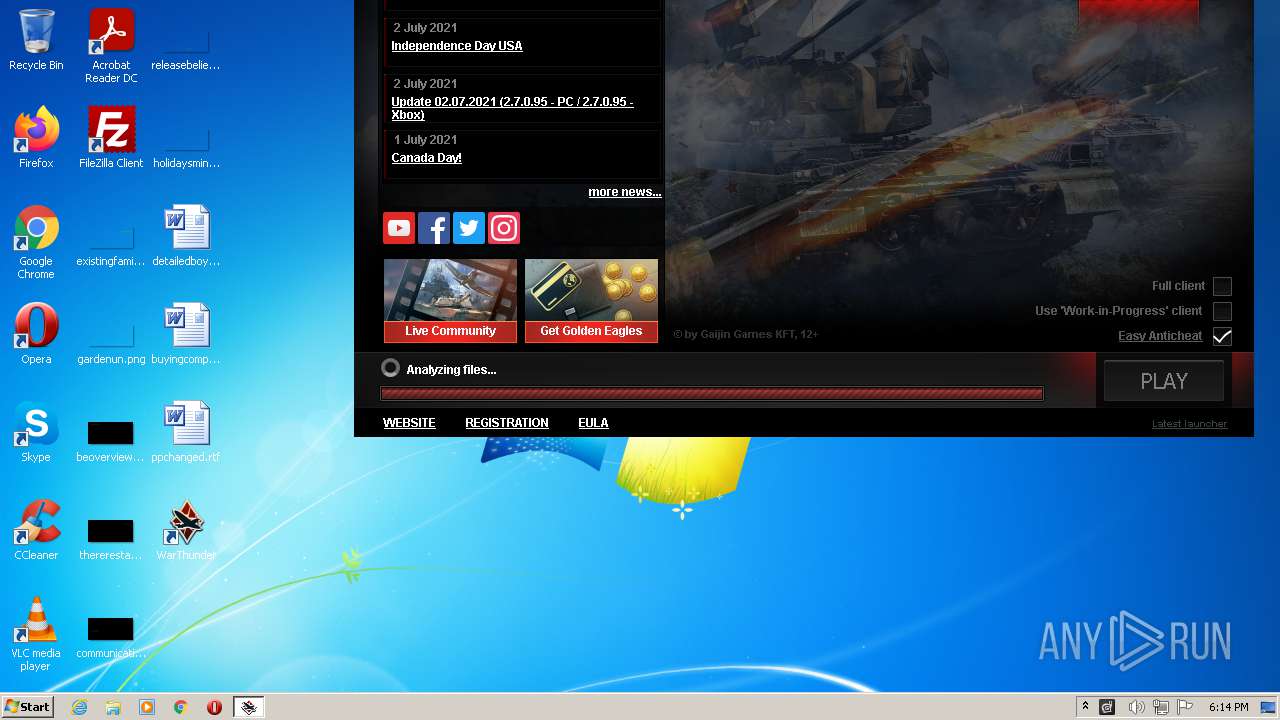Screen dimensions: 1280x720
Task: Open the EULA link
Action: pos(593,423)
